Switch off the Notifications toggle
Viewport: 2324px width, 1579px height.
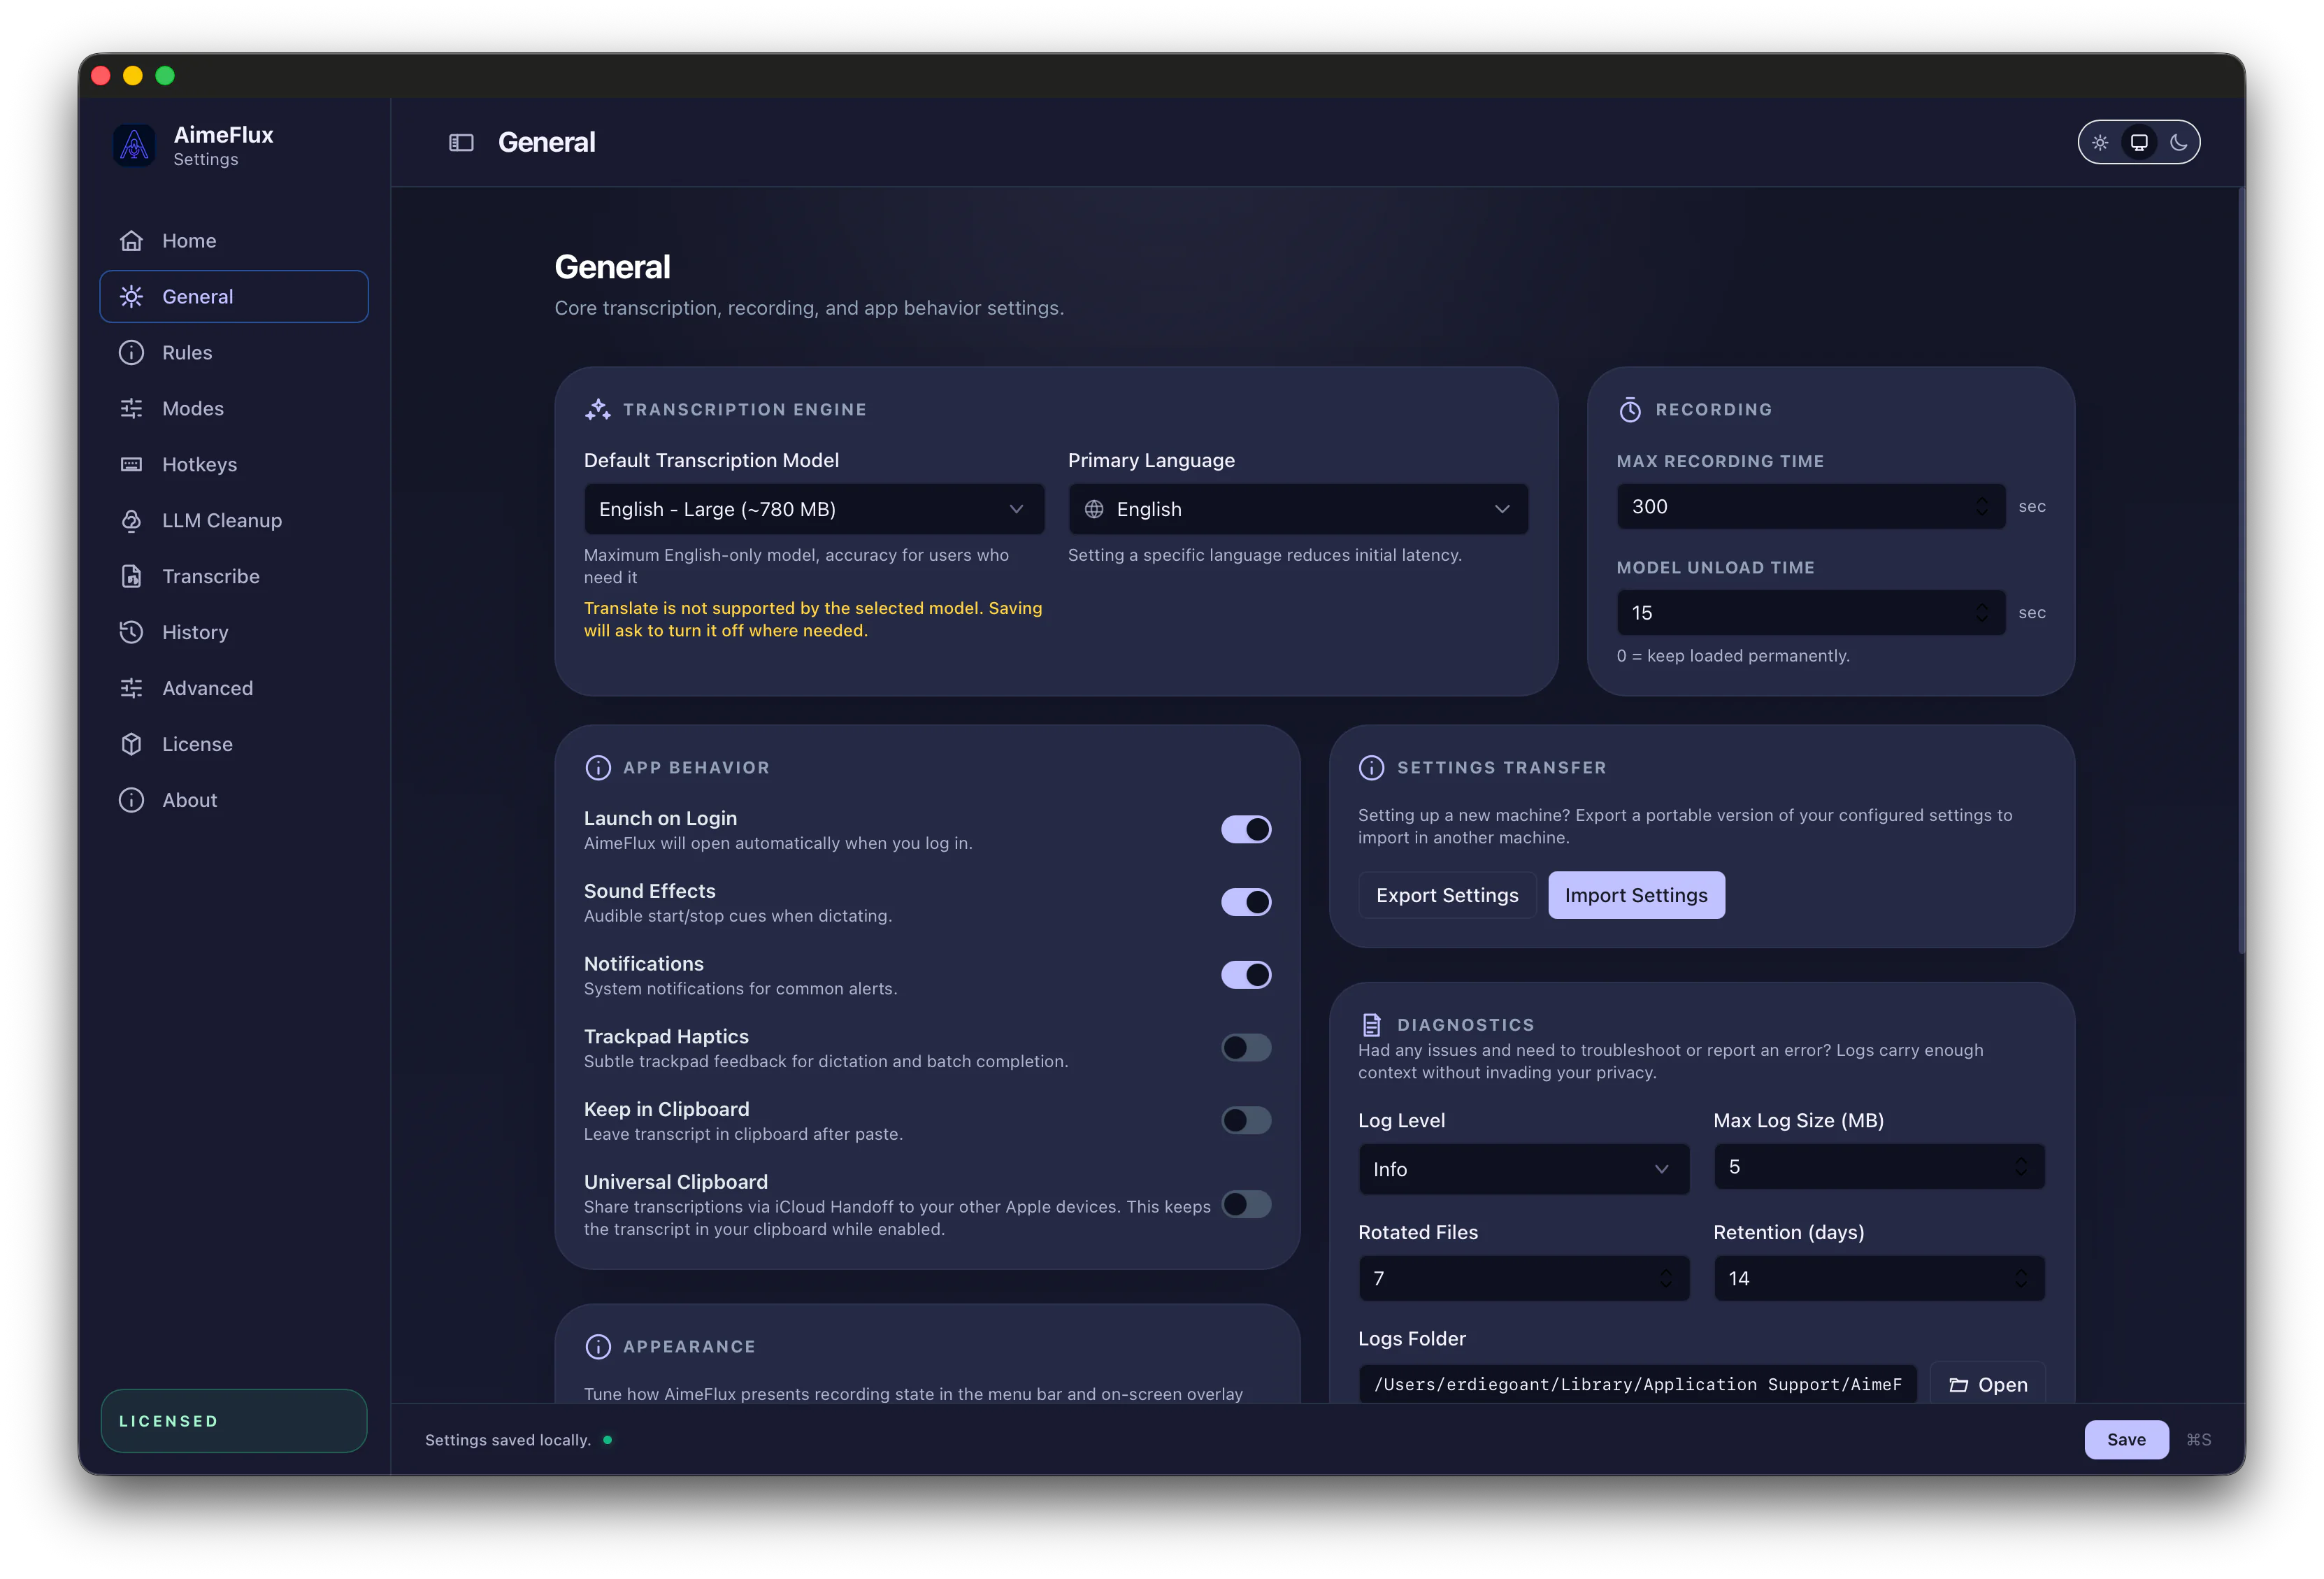(x=1246, y=975)
